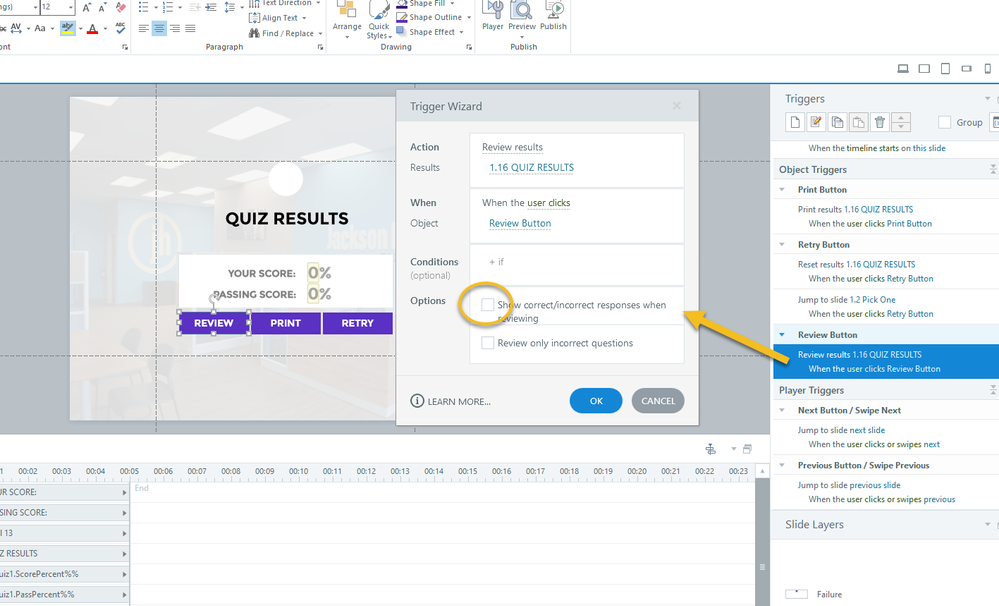Change Review results action
This screenshot has height=606, width=999.
(x=512, y=147)
